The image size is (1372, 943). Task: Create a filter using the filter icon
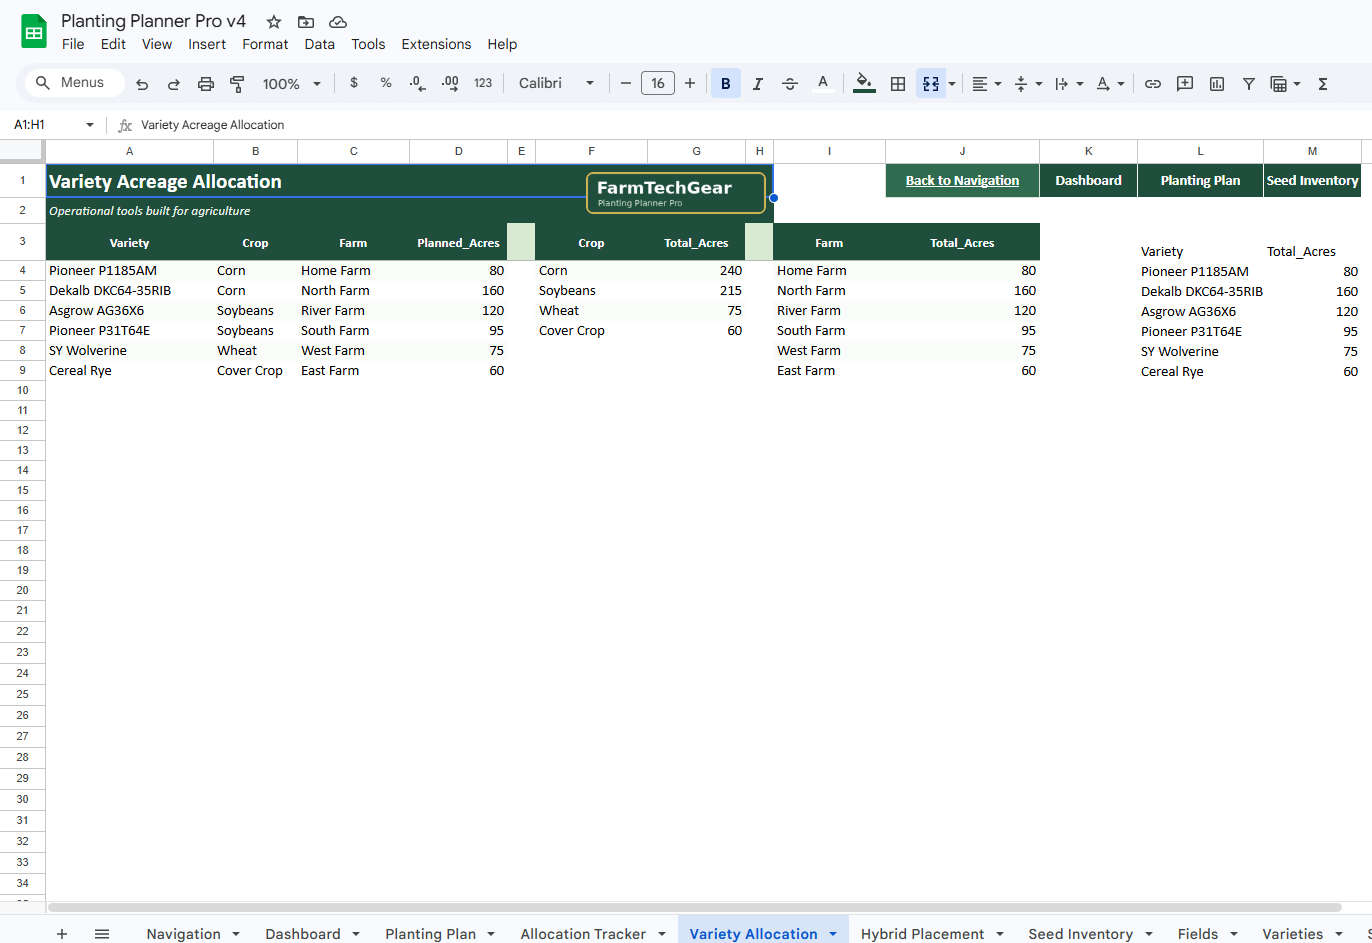[1249, 83]
